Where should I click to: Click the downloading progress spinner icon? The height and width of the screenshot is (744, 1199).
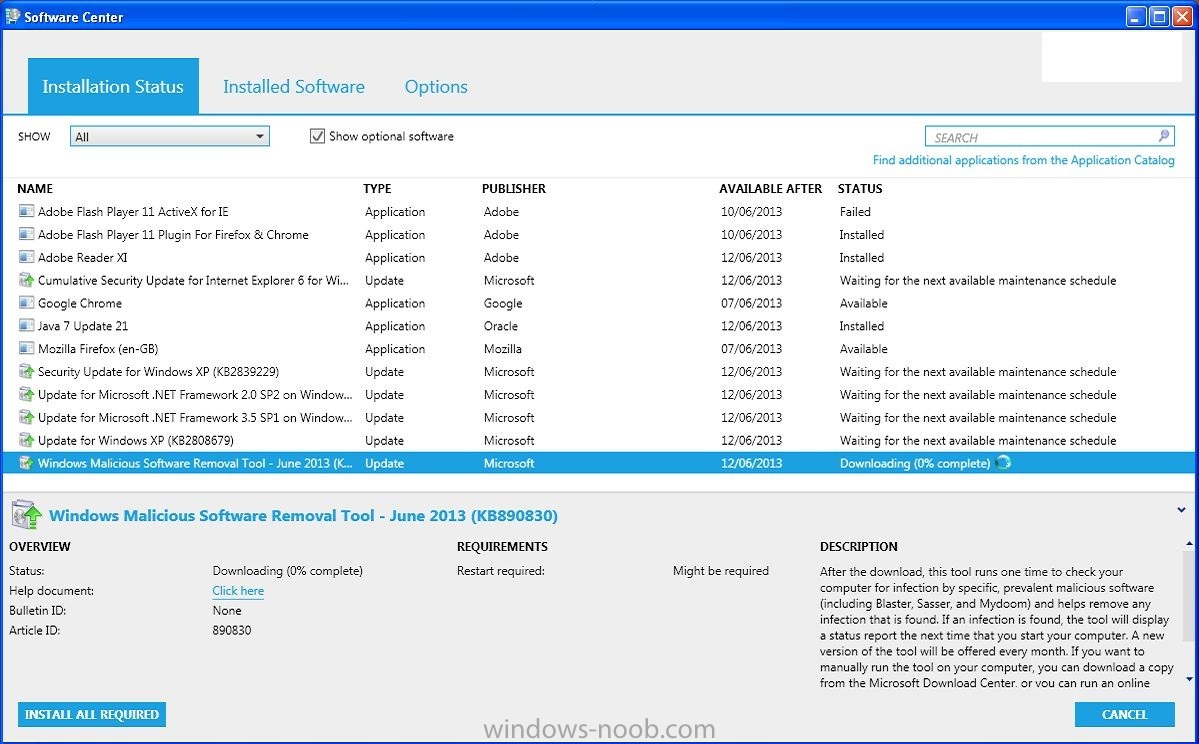(1003, 463)
